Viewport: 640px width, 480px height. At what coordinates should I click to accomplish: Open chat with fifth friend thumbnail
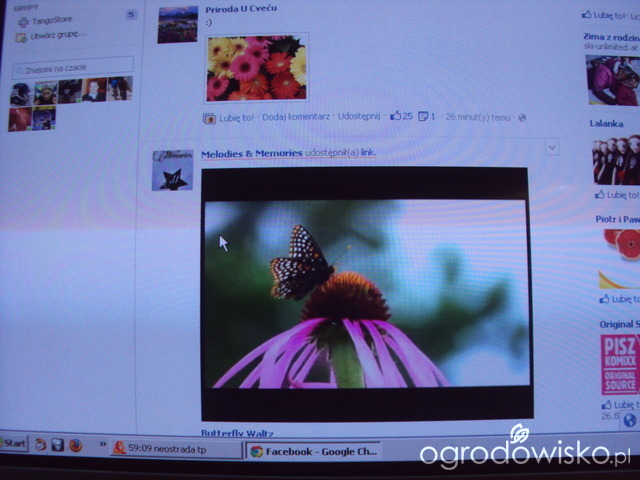tap(120, 89)
